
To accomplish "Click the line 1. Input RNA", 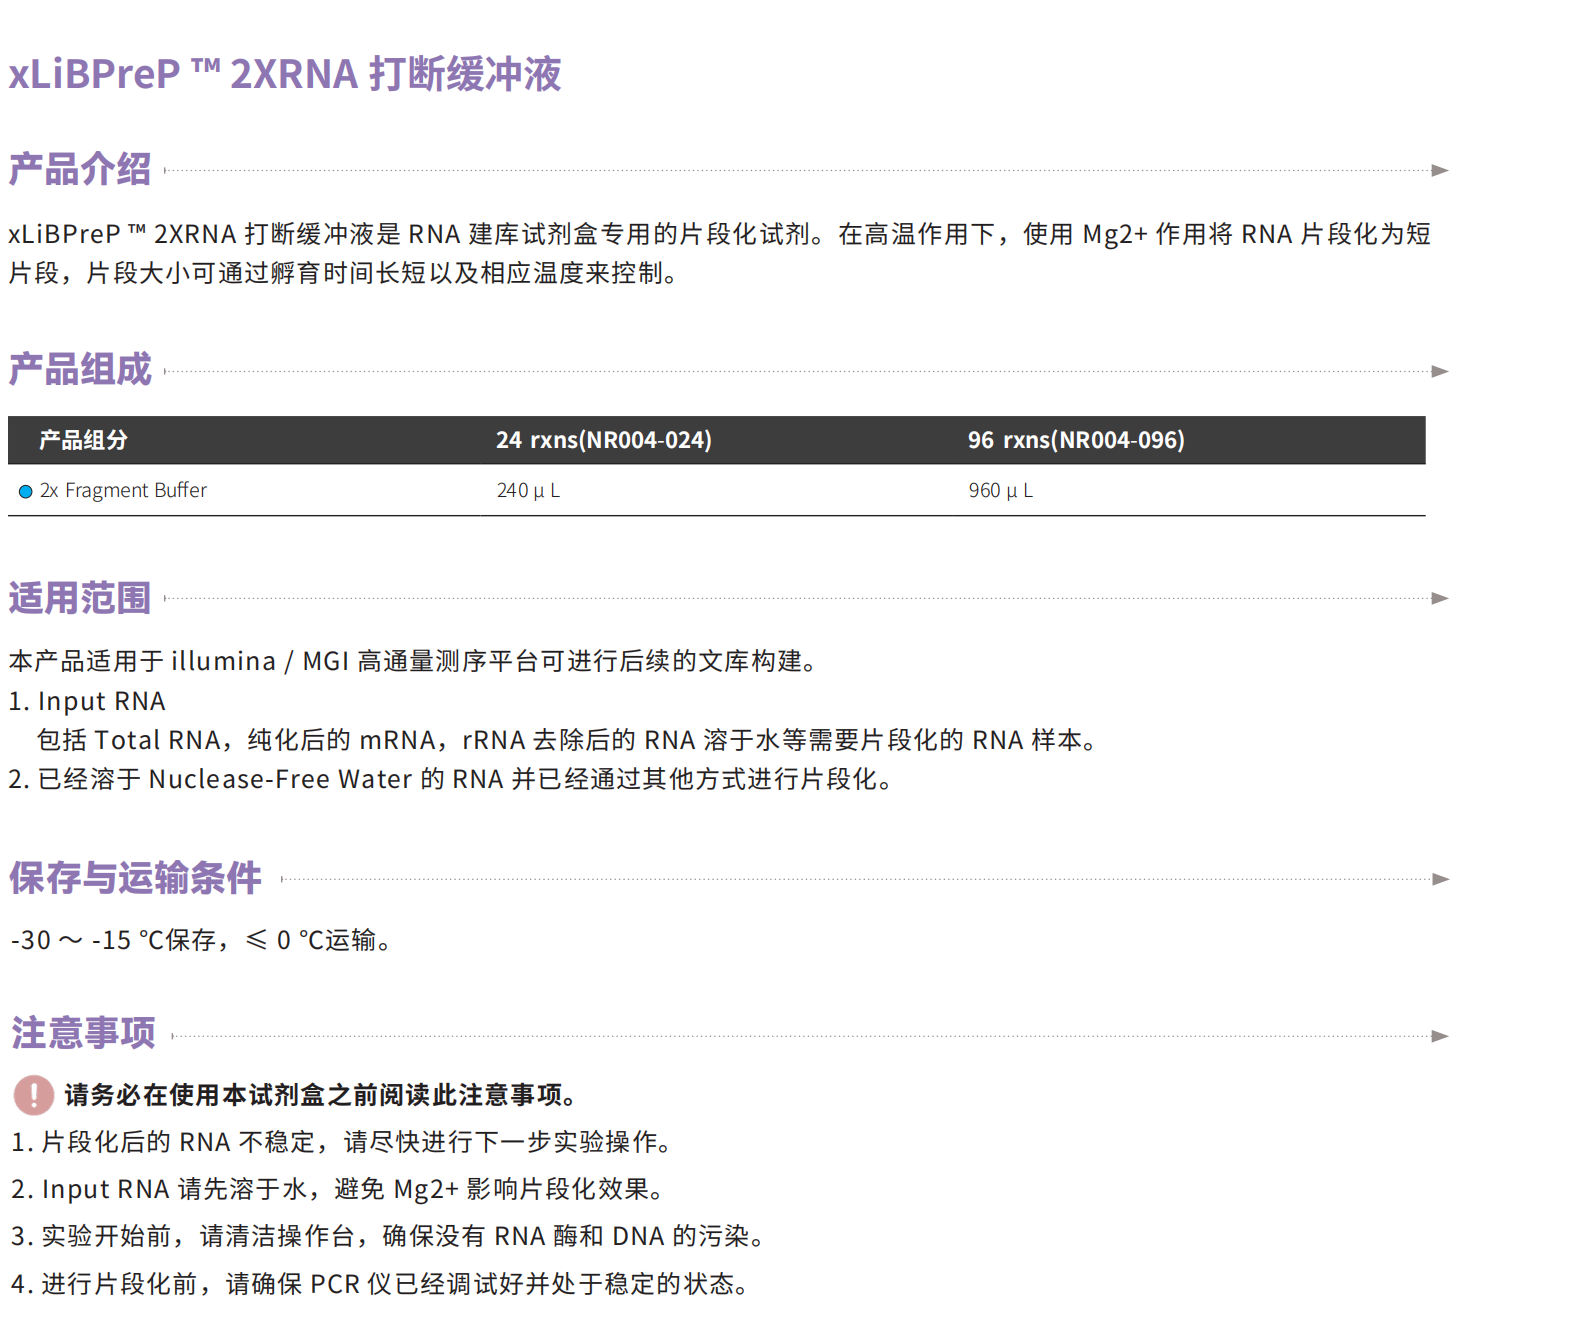I will click(x=87, y=701).
